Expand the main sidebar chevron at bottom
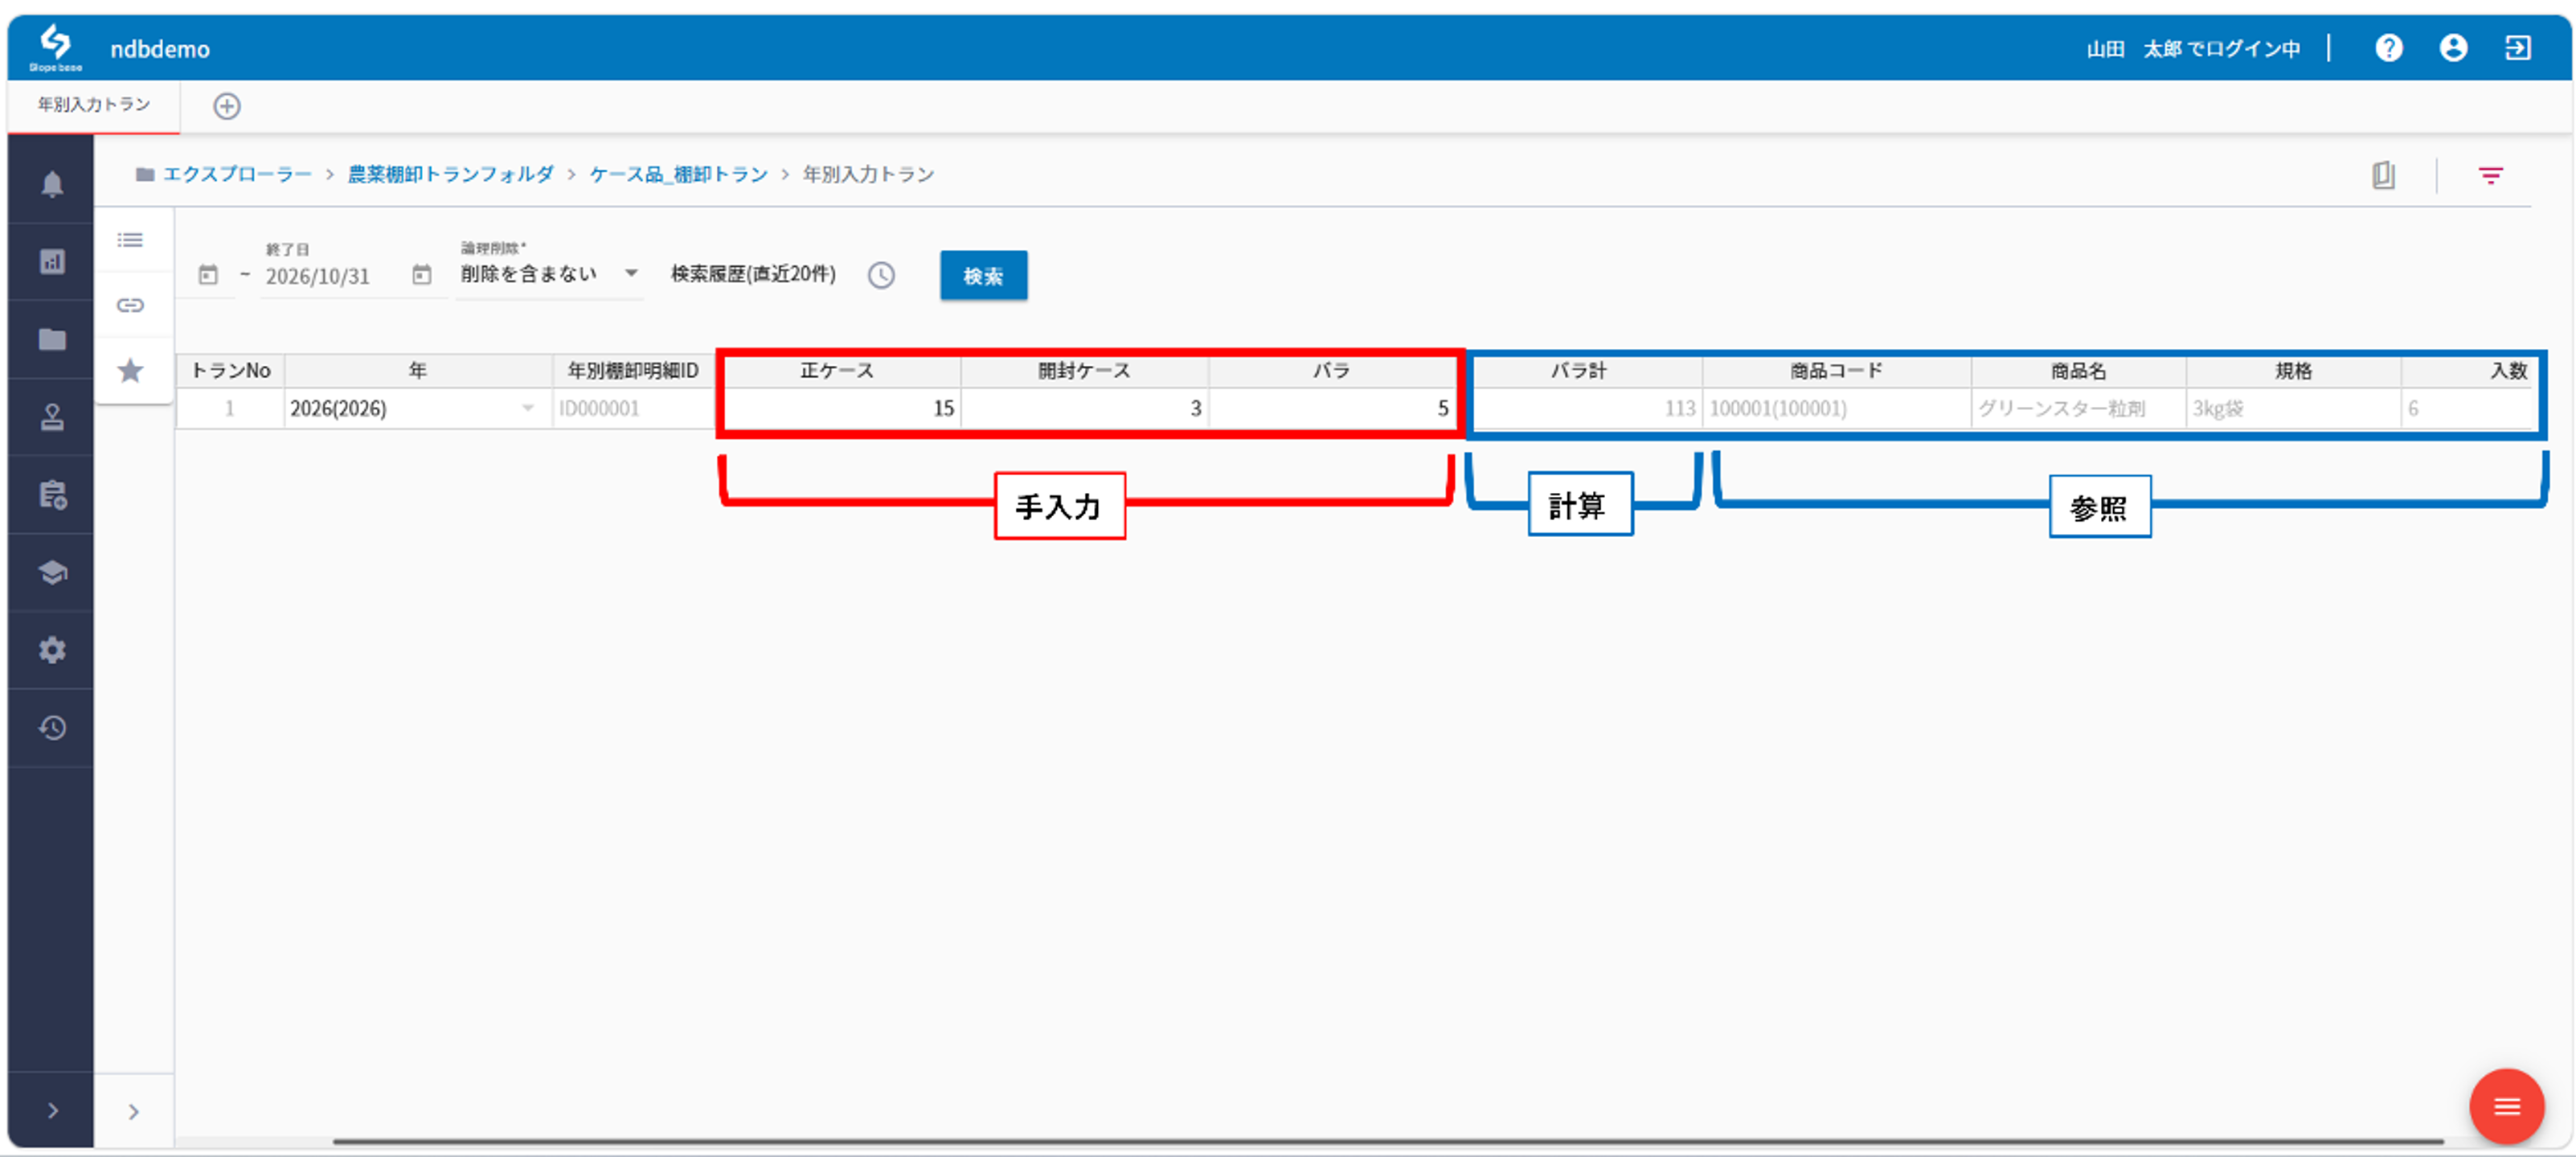Image resolution: width=2576 pixels, height=1157 pixels. click(52, 1111)
